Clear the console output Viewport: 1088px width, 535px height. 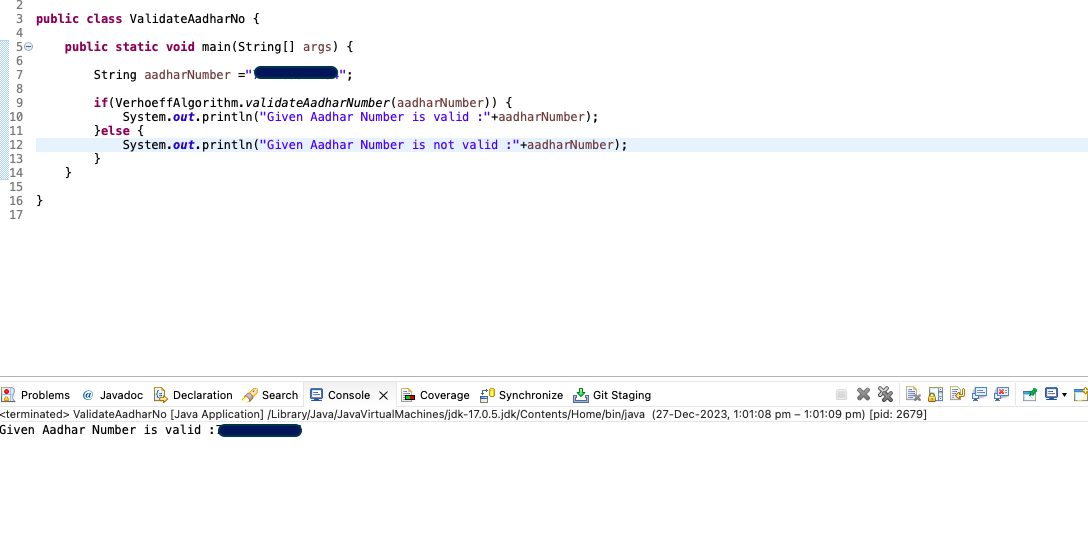pyautogui.click(x=913, y=394)
